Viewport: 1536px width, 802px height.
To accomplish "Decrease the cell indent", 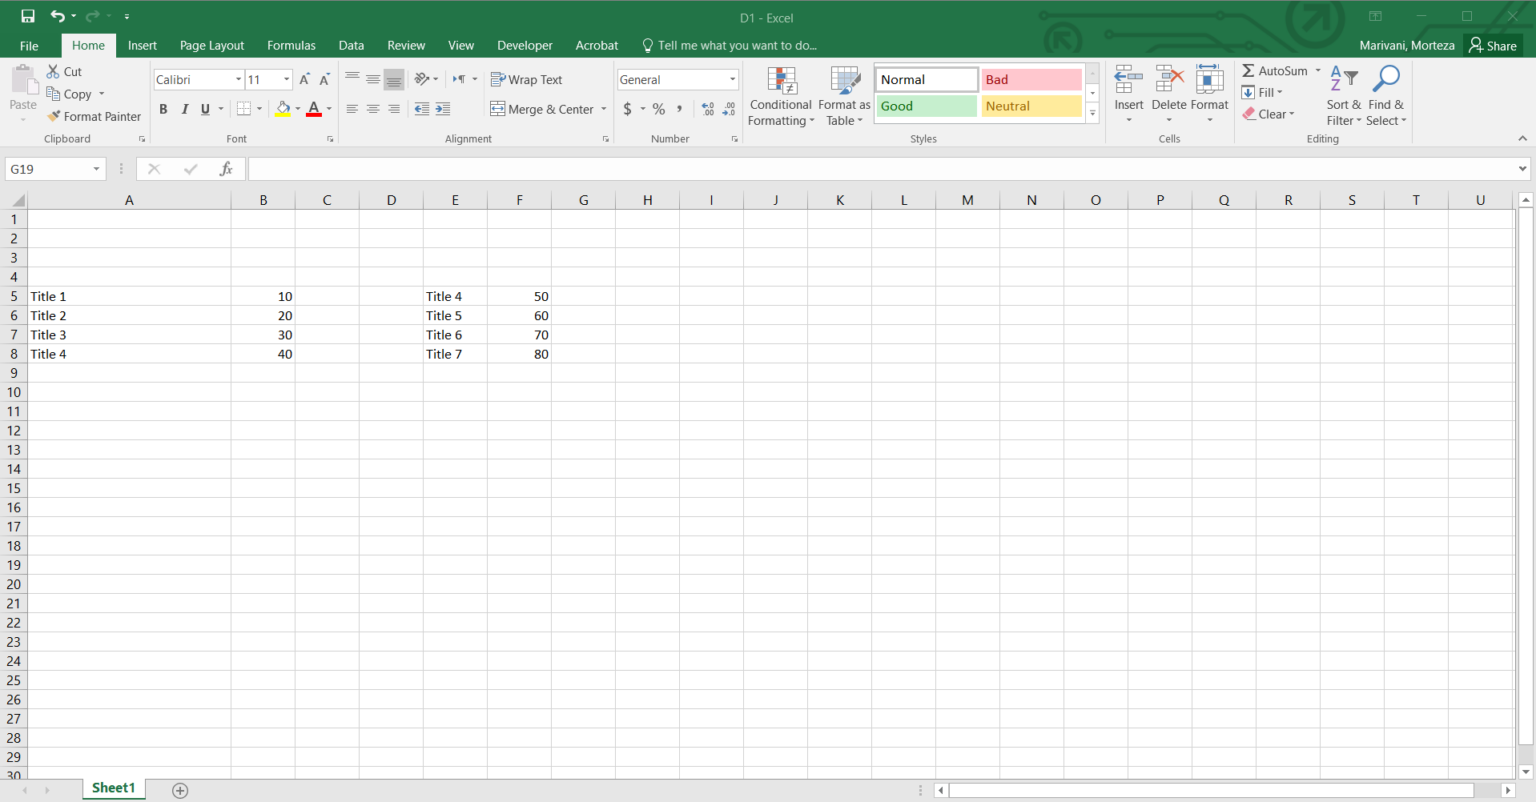I will coord(422,109).
